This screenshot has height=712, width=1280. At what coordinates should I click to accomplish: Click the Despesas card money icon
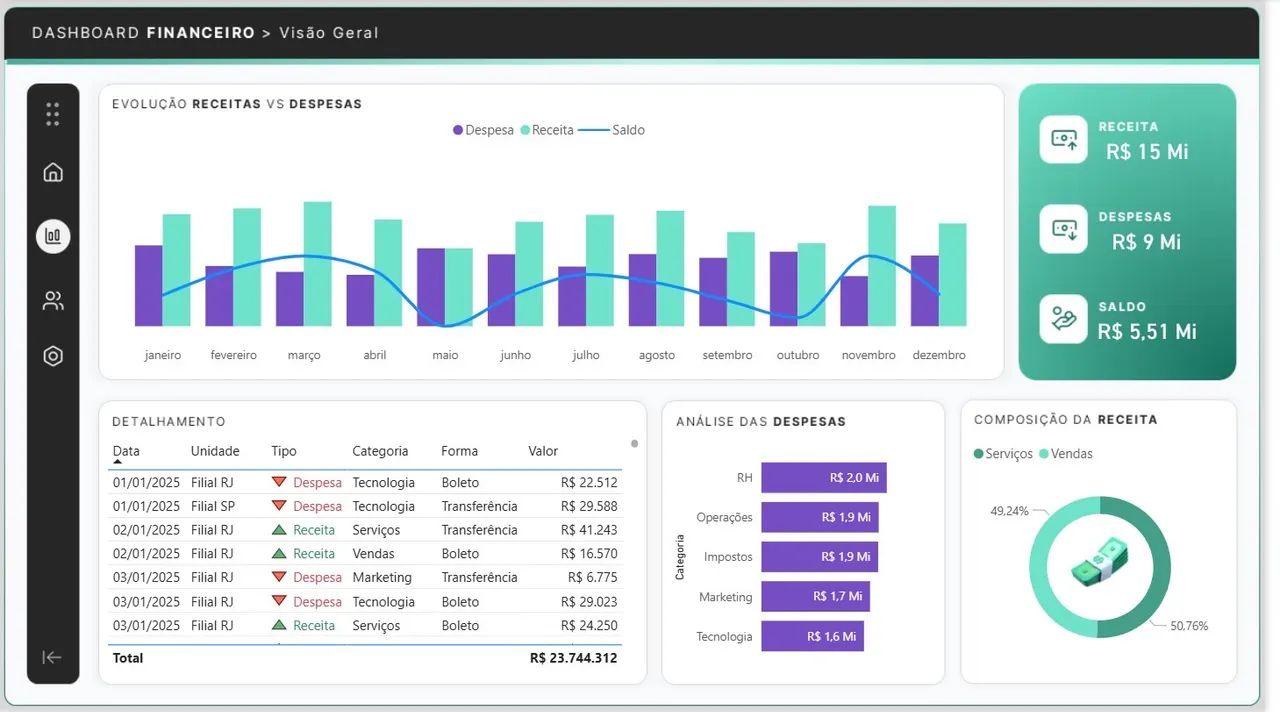point(1063,230)
